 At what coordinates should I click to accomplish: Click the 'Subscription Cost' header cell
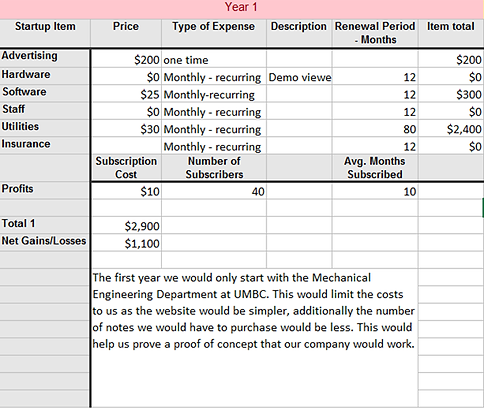point(126,168)
